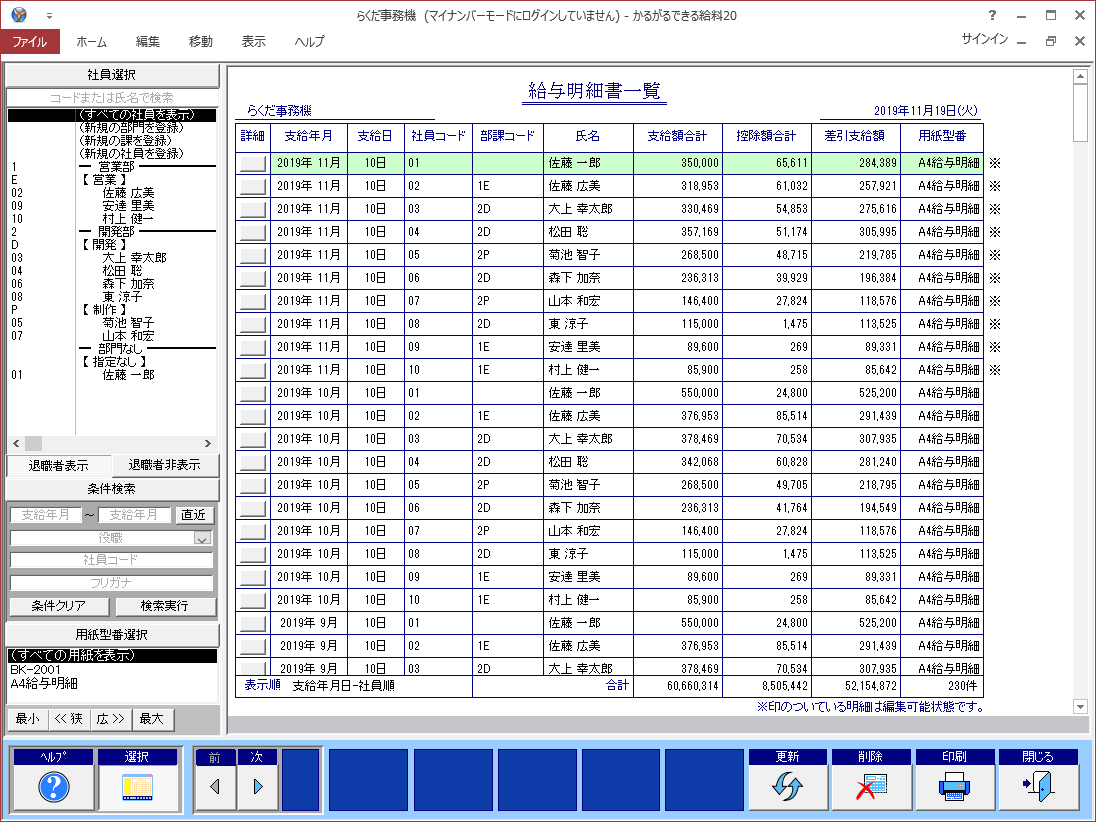
Task: Open quick access toolbar customize arrow
Action: click(49, 15)
